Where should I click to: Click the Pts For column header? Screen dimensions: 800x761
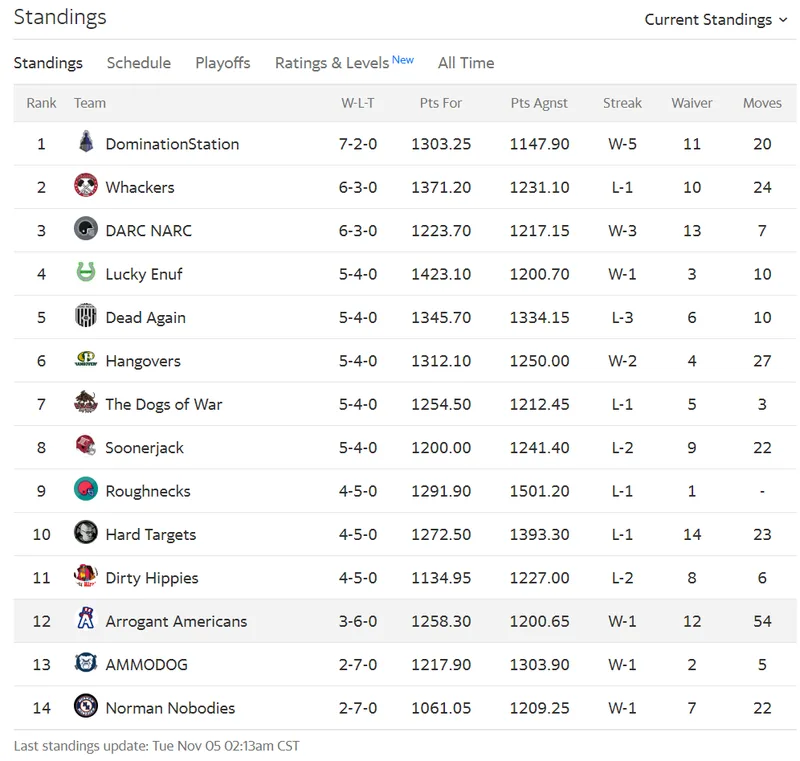(x=441, y=103)
